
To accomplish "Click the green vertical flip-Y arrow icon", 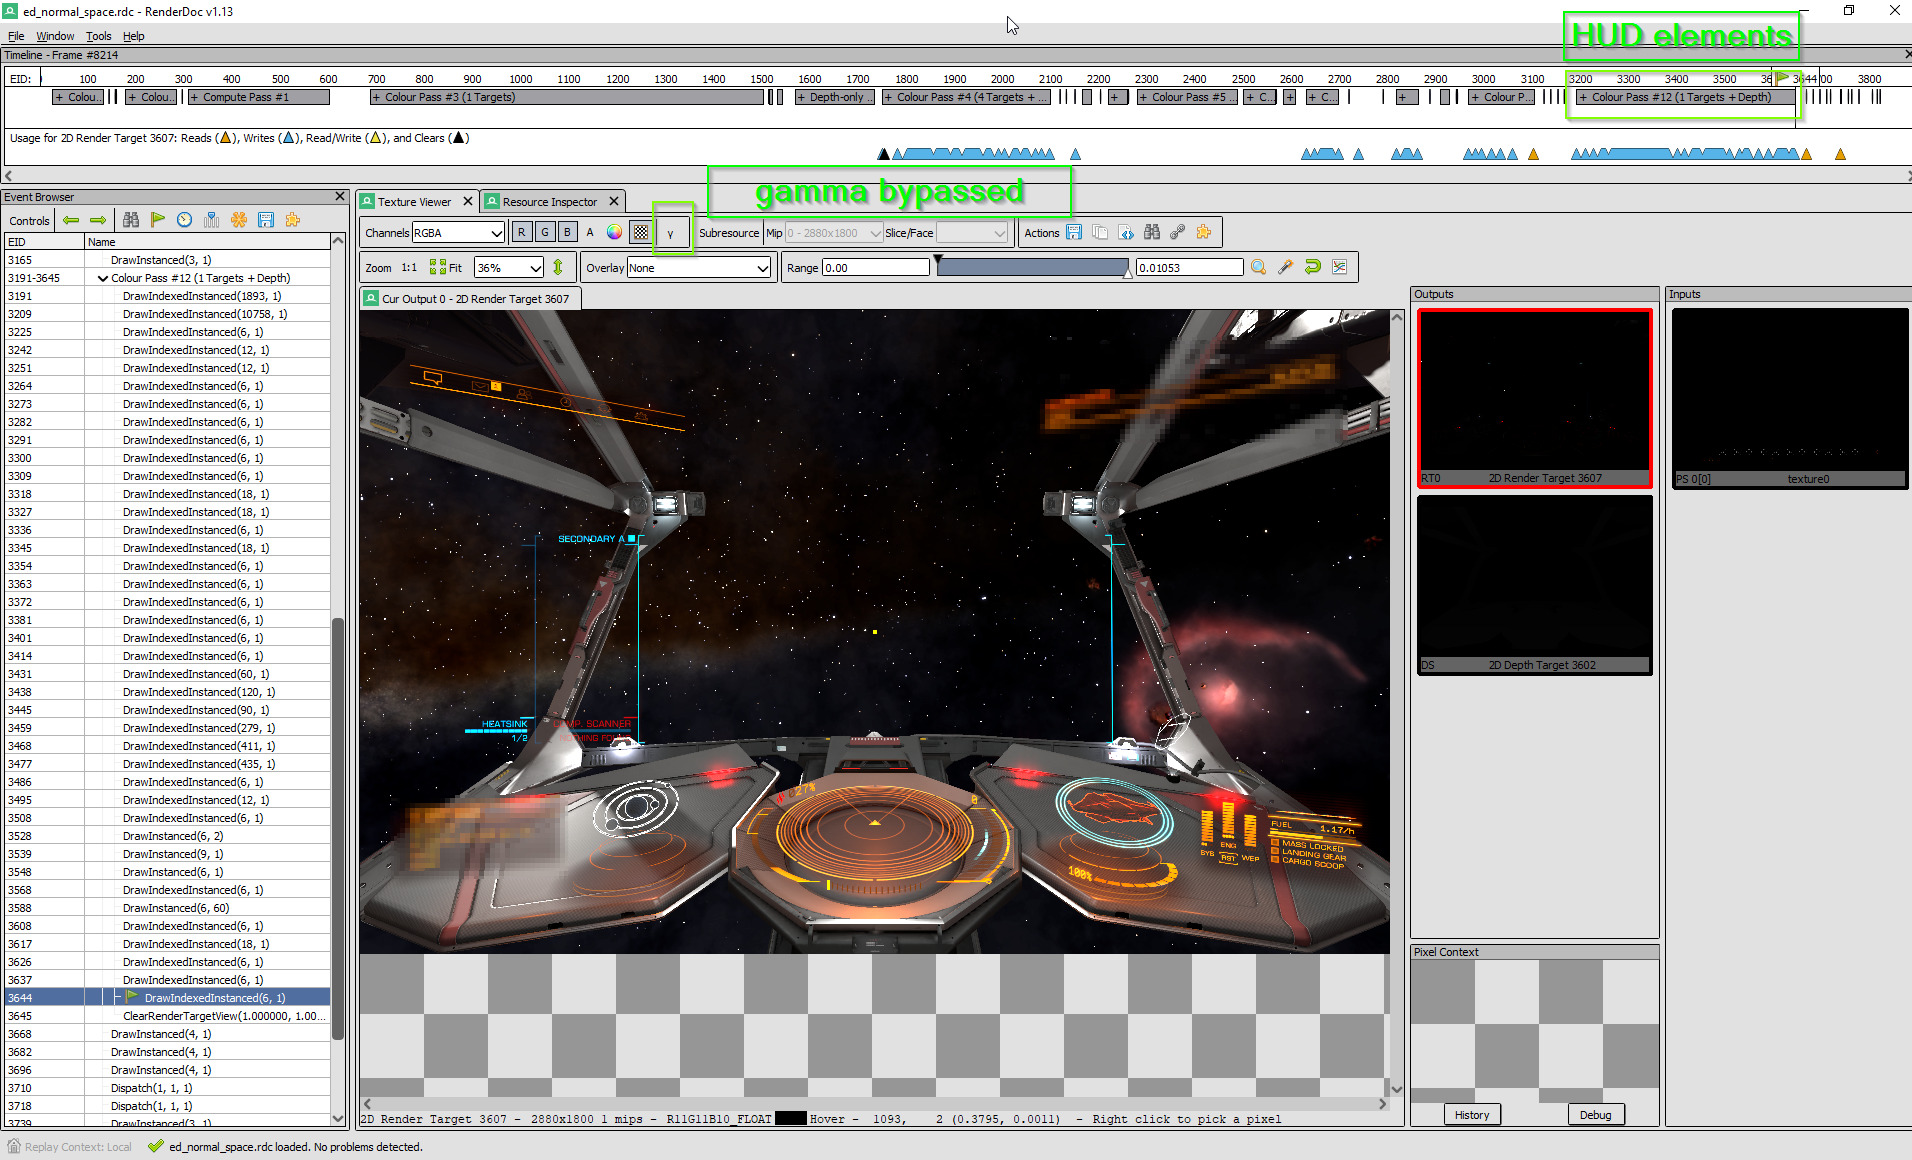I will pyautogui.click(x=558, y=267).
